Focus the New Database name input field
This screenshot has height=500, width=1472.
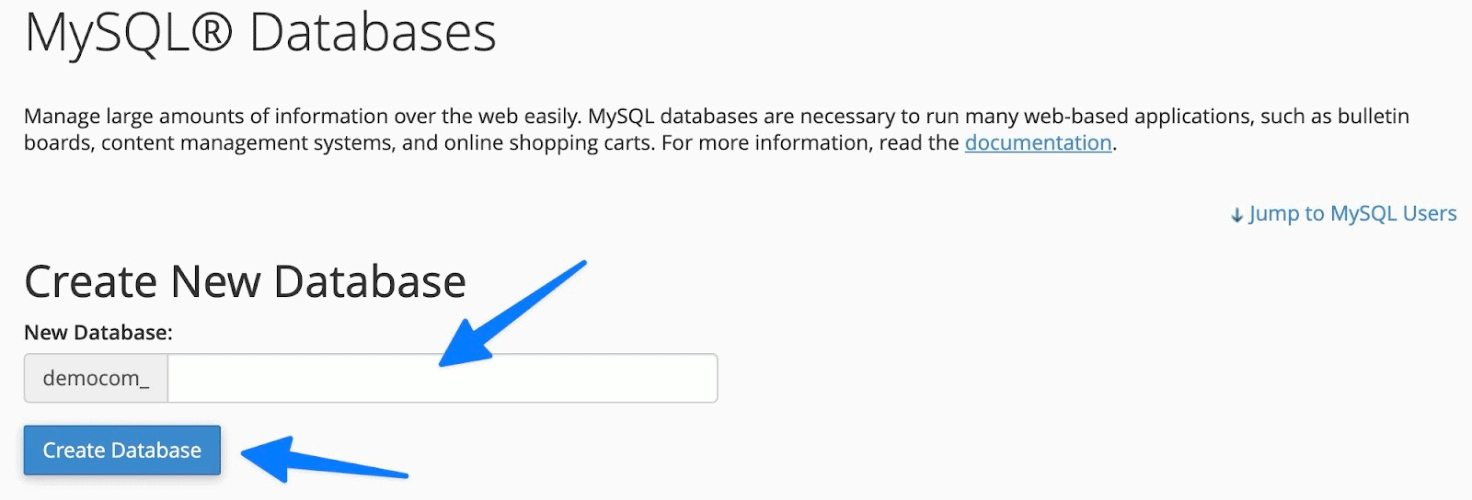pyautogui.click(x=442, y=378)
